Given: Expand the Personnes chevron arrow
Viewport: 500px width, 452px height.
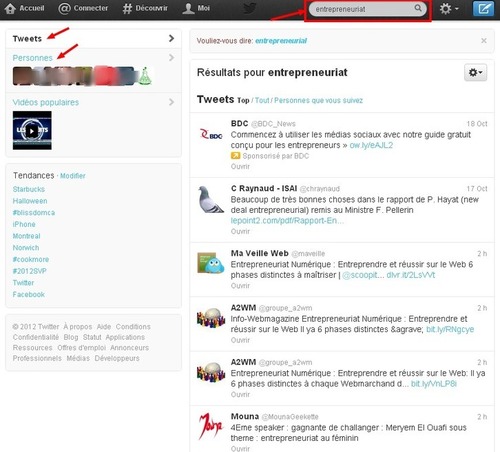Looking at the screenshot, I should pyautogui.click(x=171, y=58).
